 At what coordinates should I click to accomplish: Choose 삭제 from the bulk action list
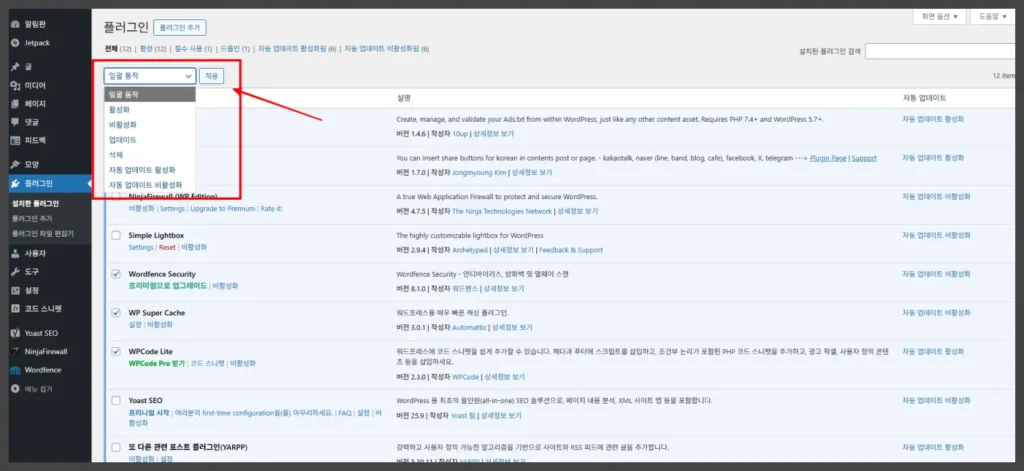150,154
